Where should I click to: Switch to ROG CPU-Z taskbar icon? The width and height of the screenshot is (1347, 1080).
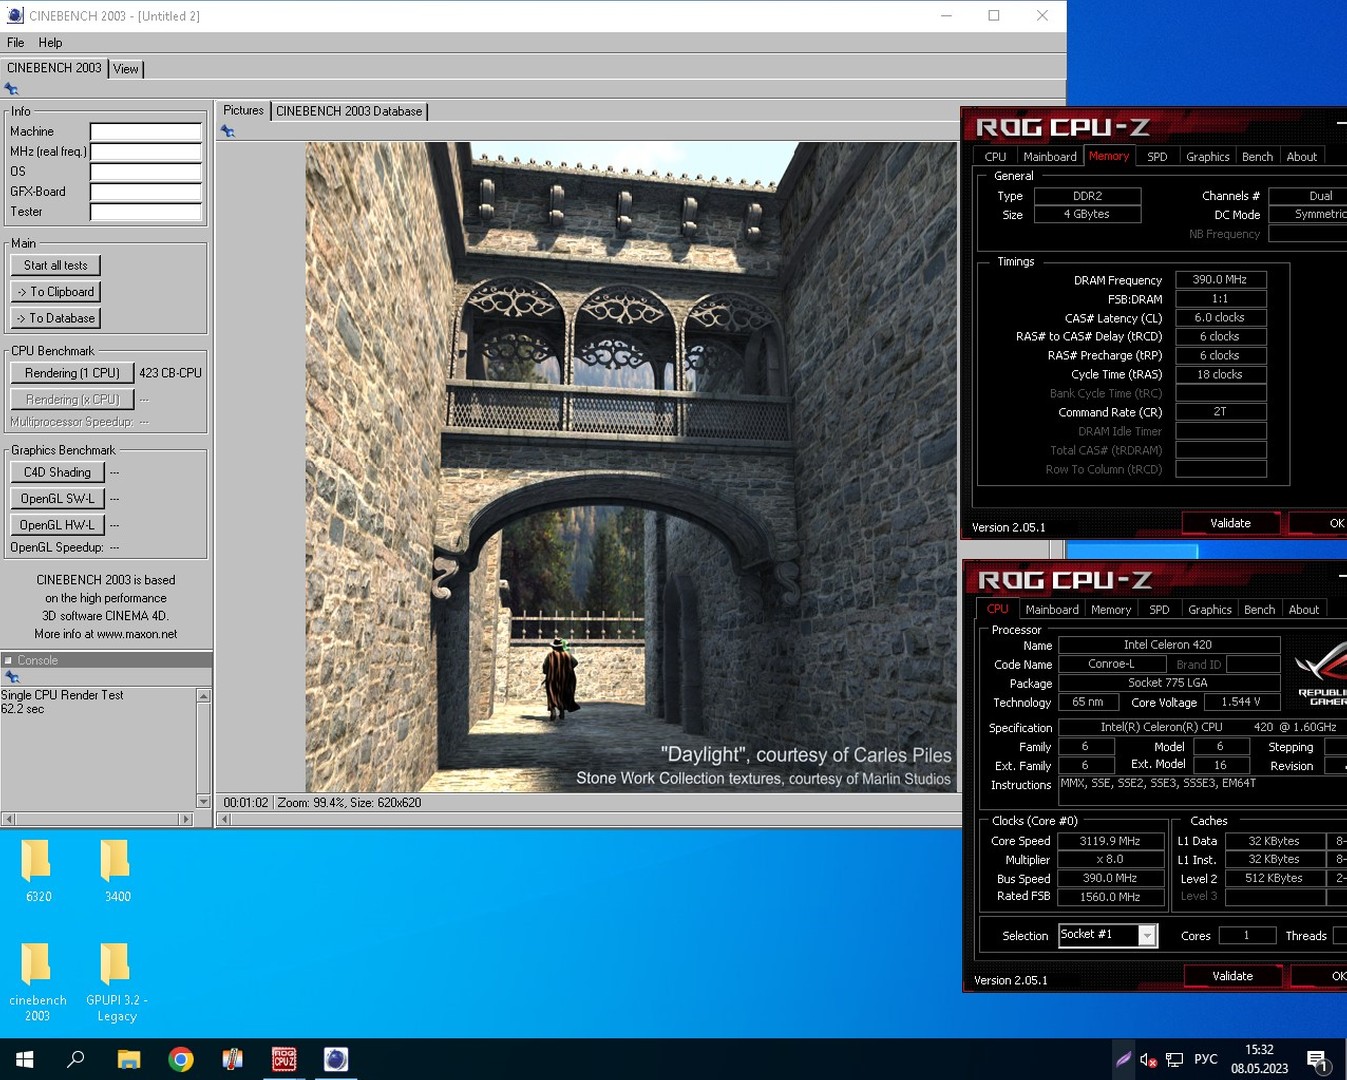(x=284, y=1059)
